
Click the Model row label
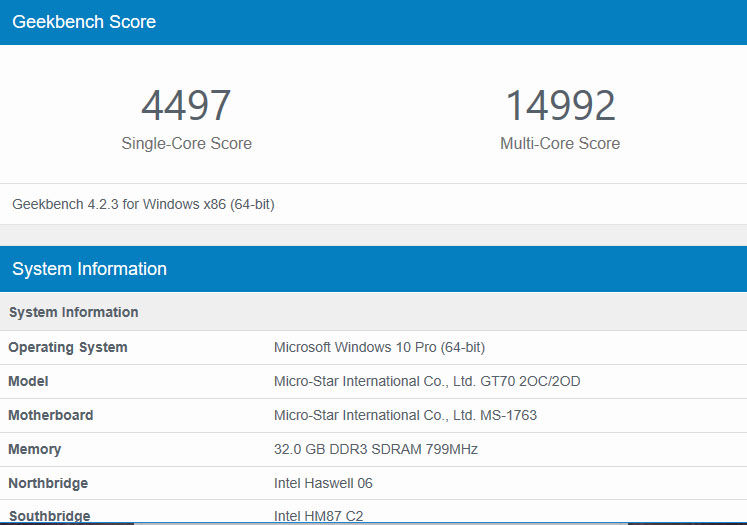(28, 382)
